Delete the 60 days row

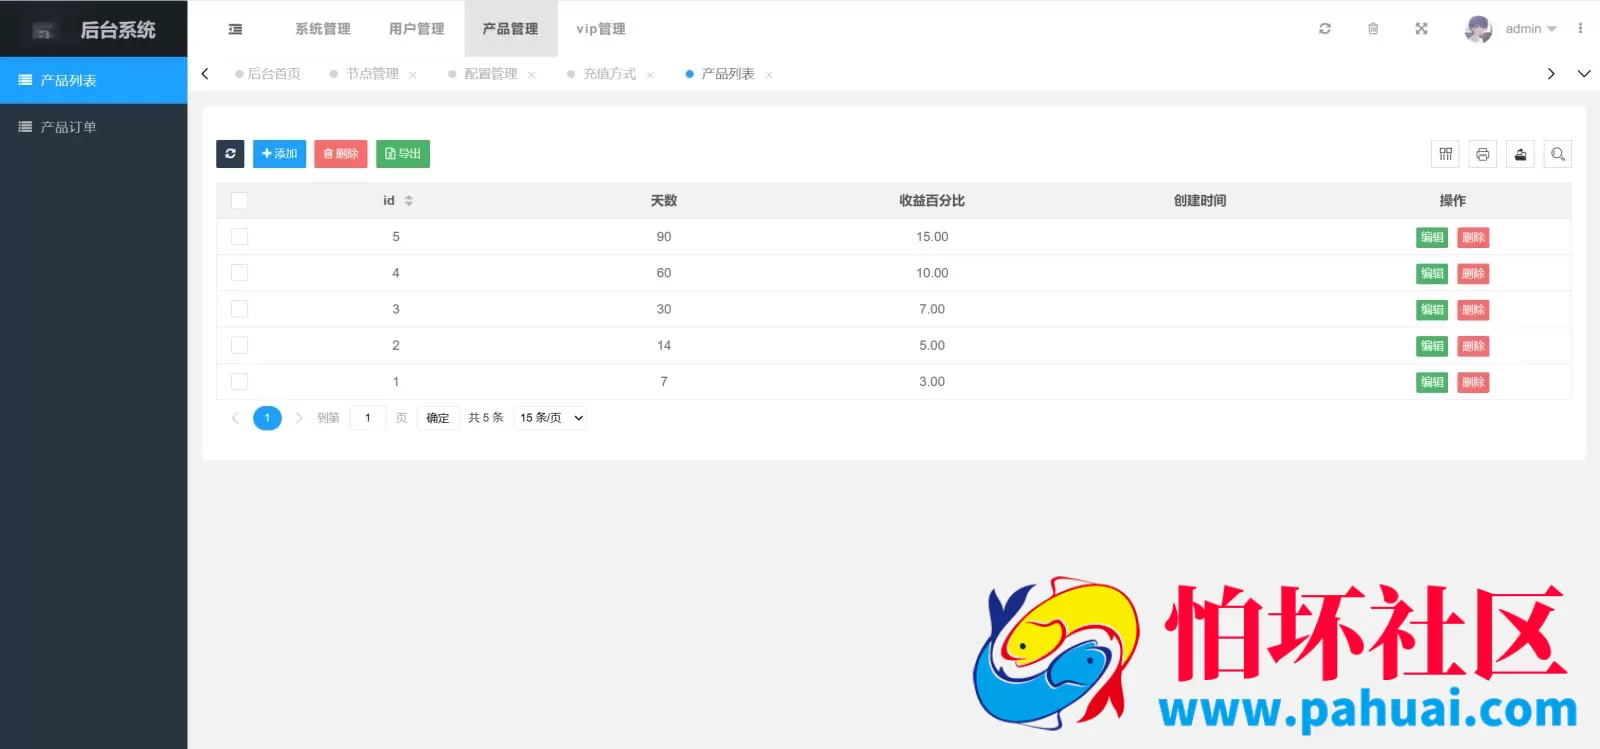tap(1473, 274)
